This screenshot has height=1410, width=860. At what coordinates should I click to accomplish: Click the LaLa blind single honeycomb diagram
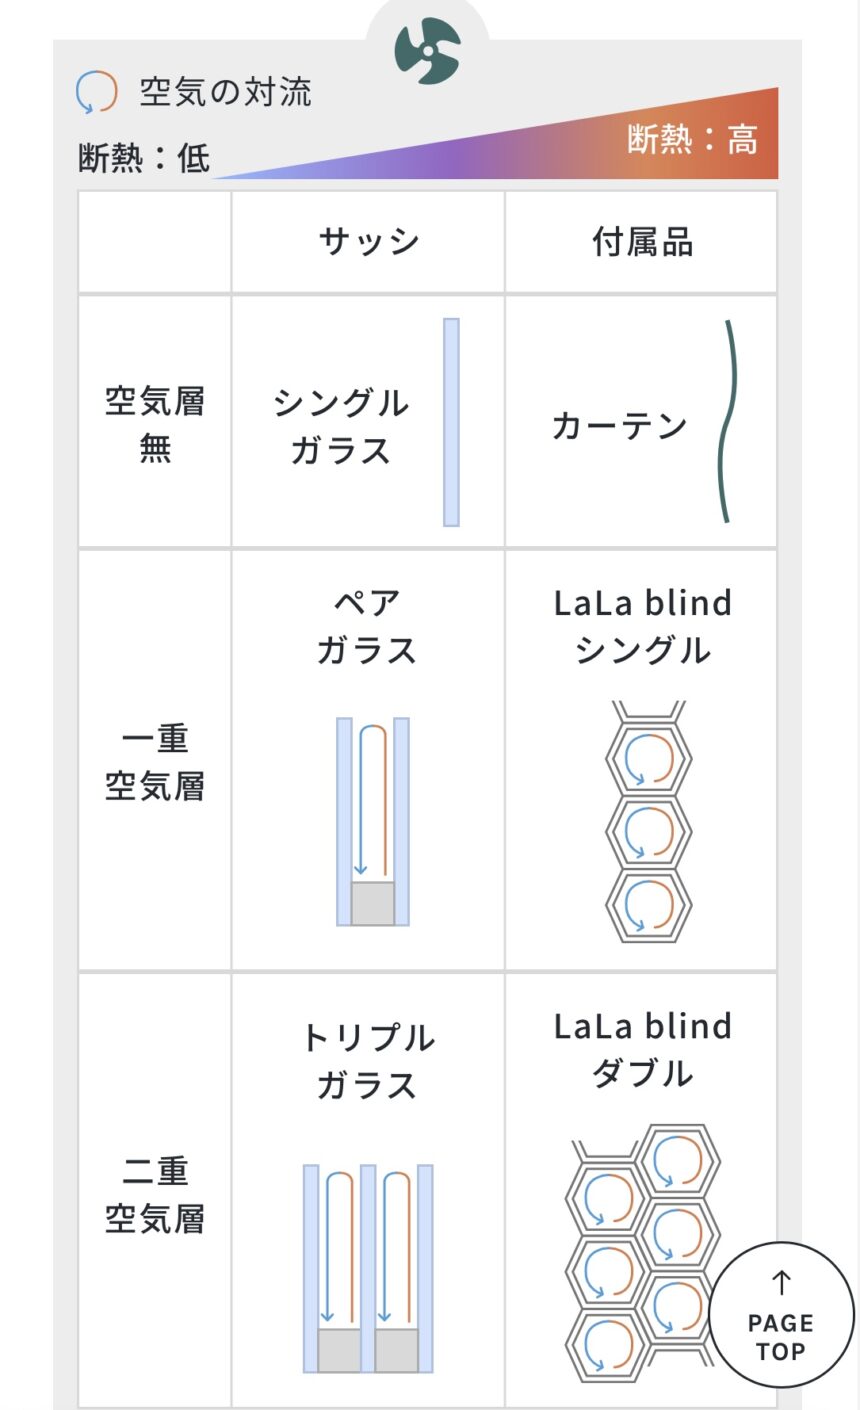[x=648, y=821]
